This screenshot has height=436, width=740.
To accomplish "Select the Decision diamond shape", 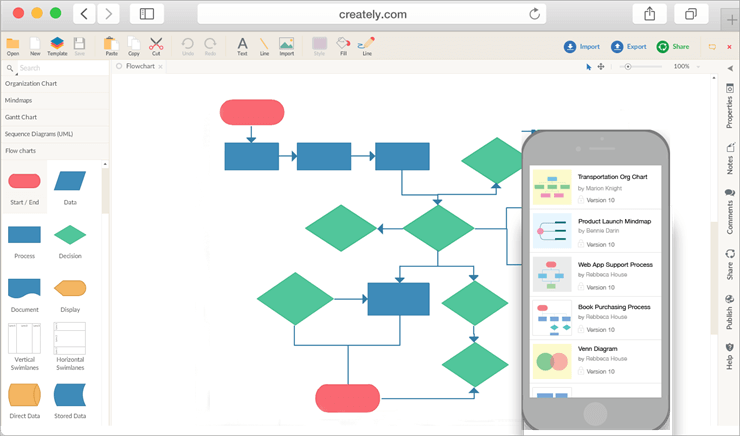I will click(70, 242).
